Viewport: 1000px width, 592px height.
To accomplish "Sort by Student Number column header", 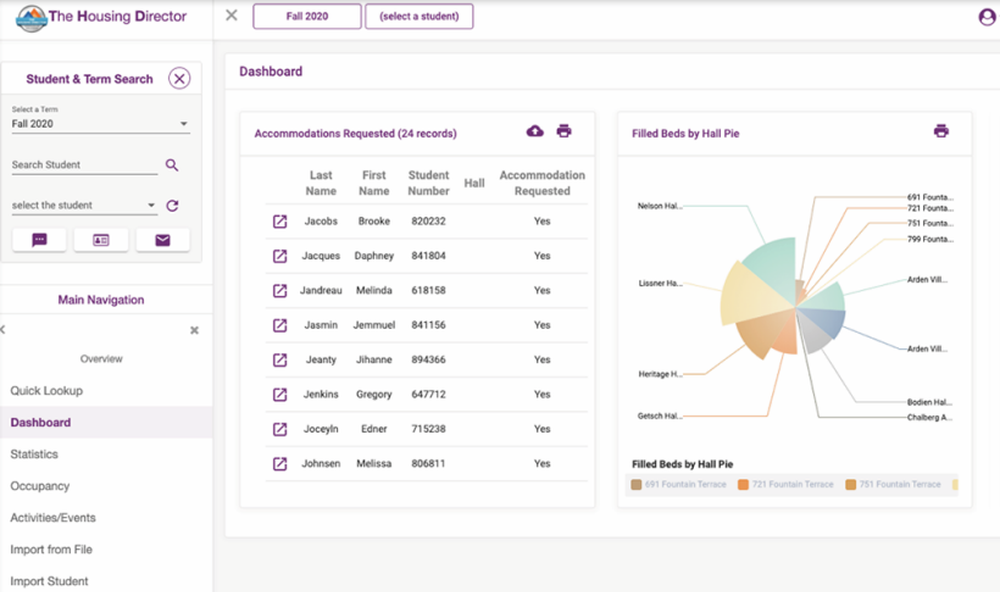I will pyautogui.click(x=429, y=183).
